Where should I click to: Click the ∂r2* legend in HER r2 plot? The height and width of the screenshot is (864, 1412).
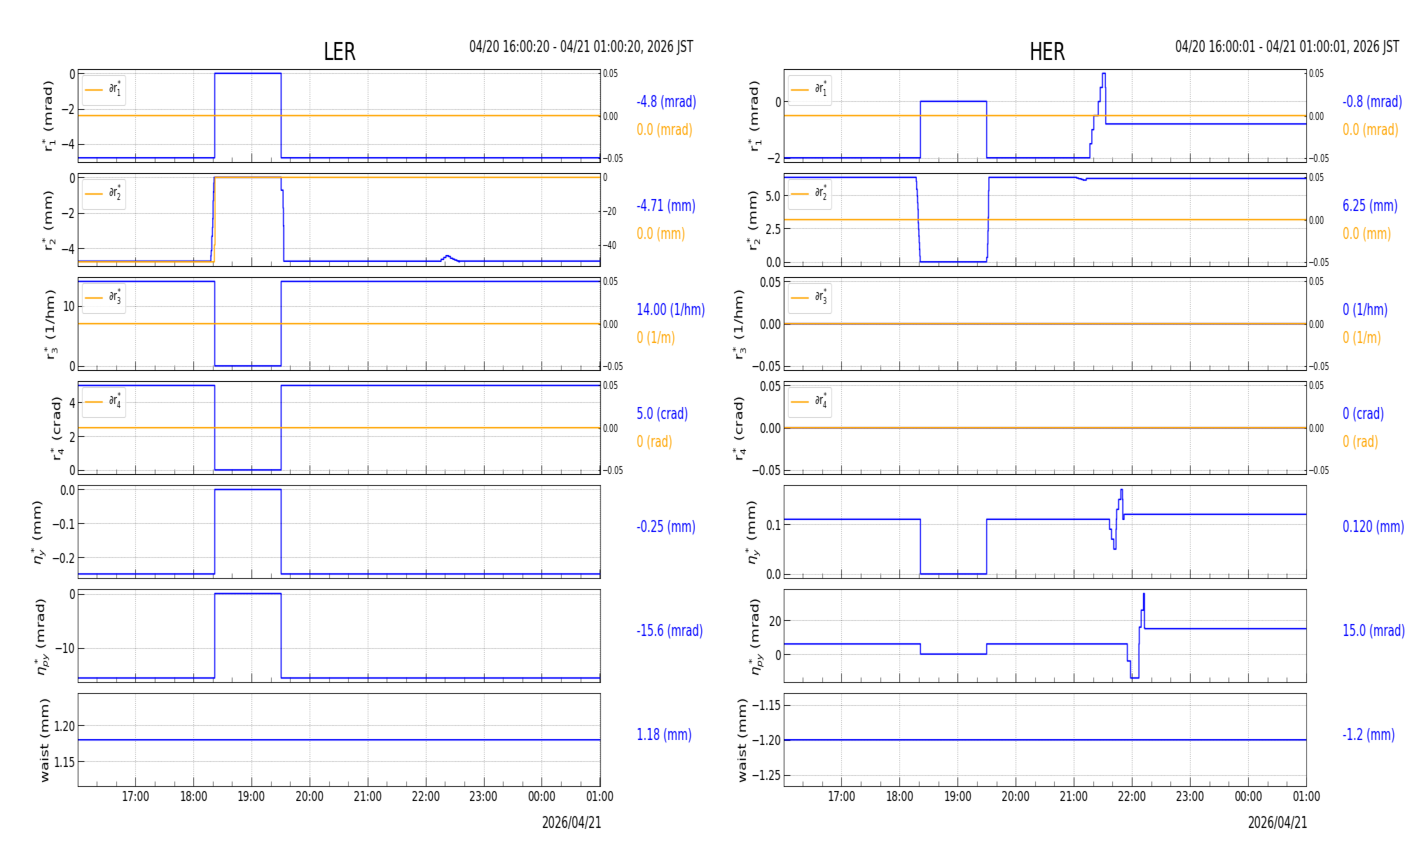click(x=810, y=194)
